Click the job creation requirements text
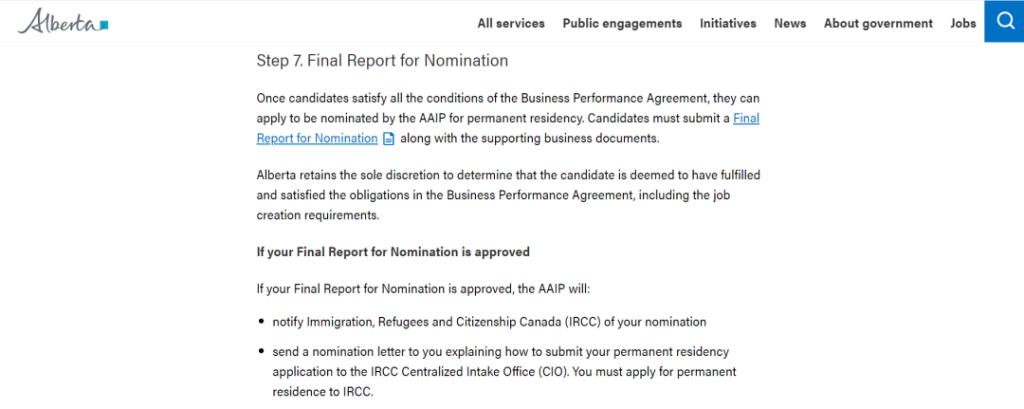 [x=317, y=215]
